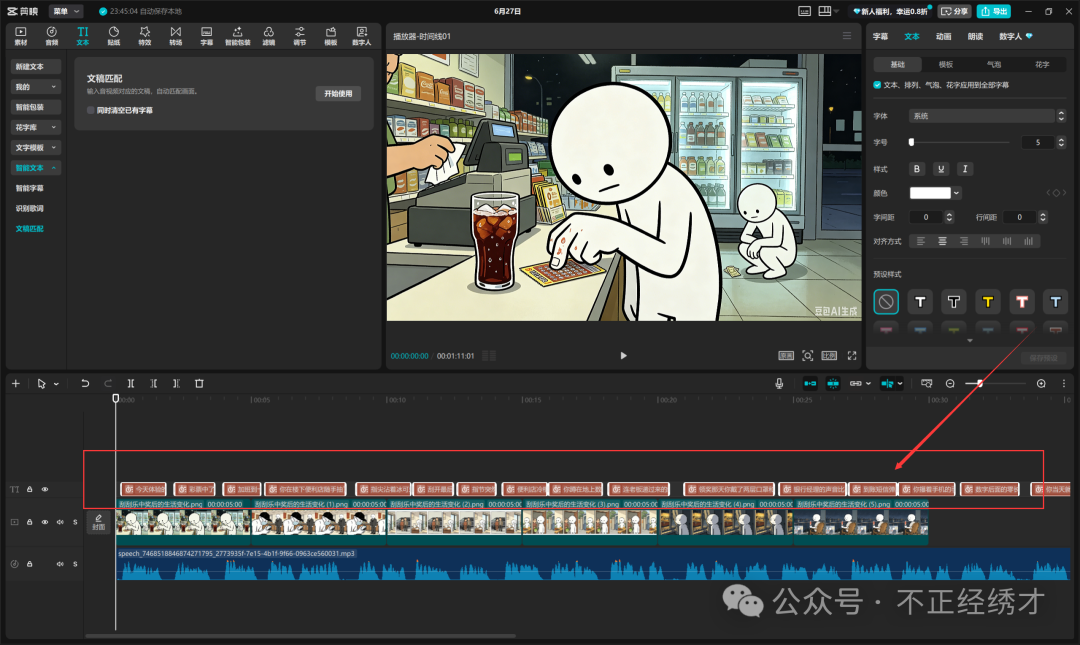
Task: Open the 调节 adjustment panel
Action: (300, 36)
